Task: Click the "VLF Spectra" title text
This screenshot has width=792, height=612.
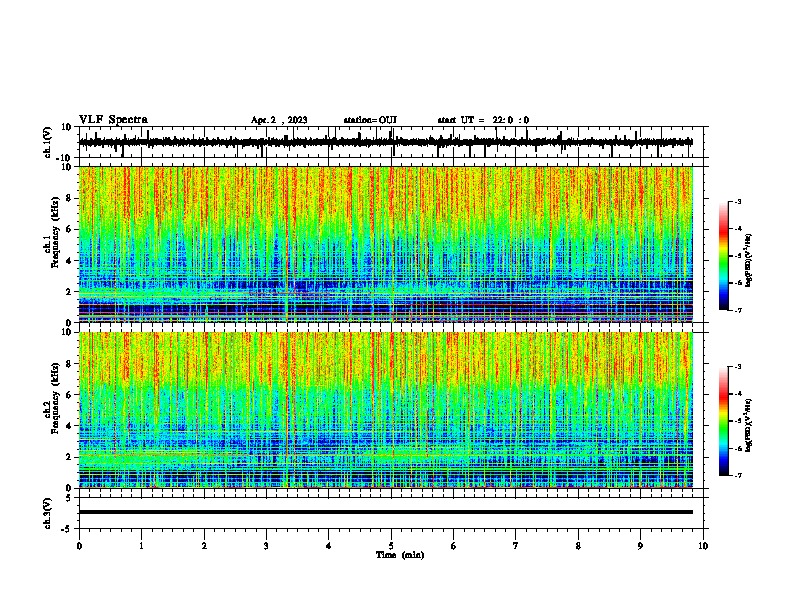Action: click(x=113, y=120)
